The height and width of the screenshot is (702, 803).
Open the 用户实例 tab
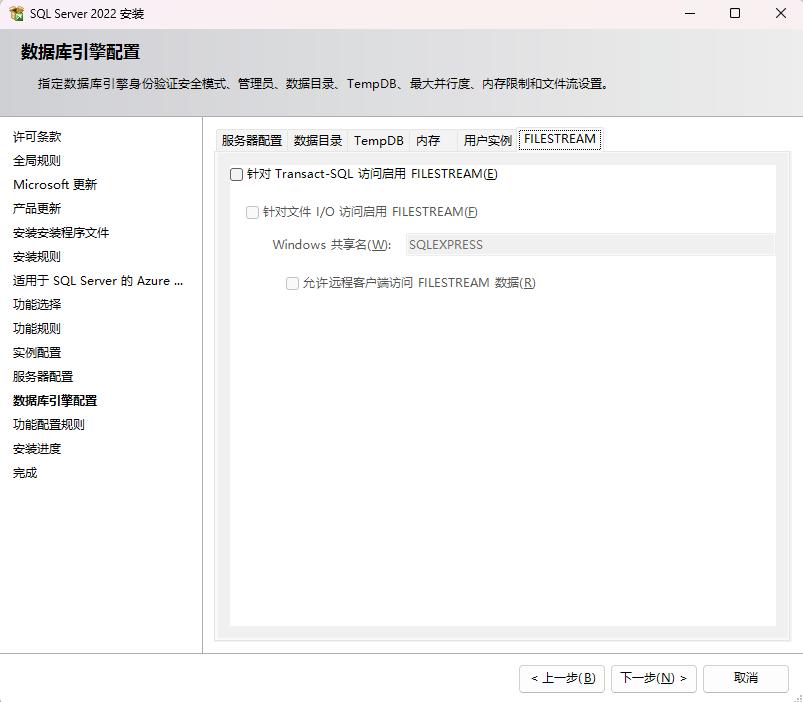487,141
